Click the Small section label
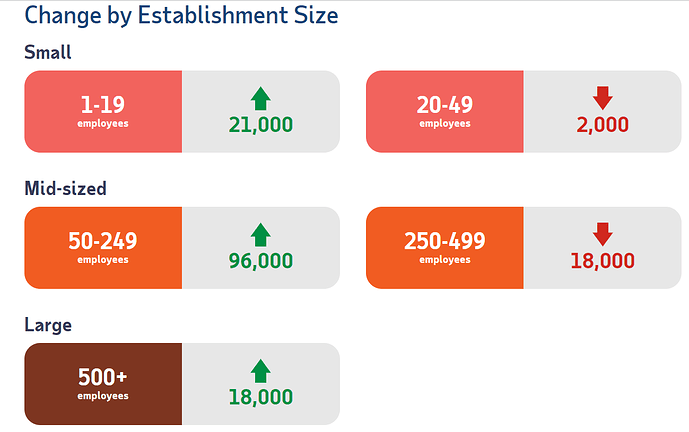 pos(47,52)
